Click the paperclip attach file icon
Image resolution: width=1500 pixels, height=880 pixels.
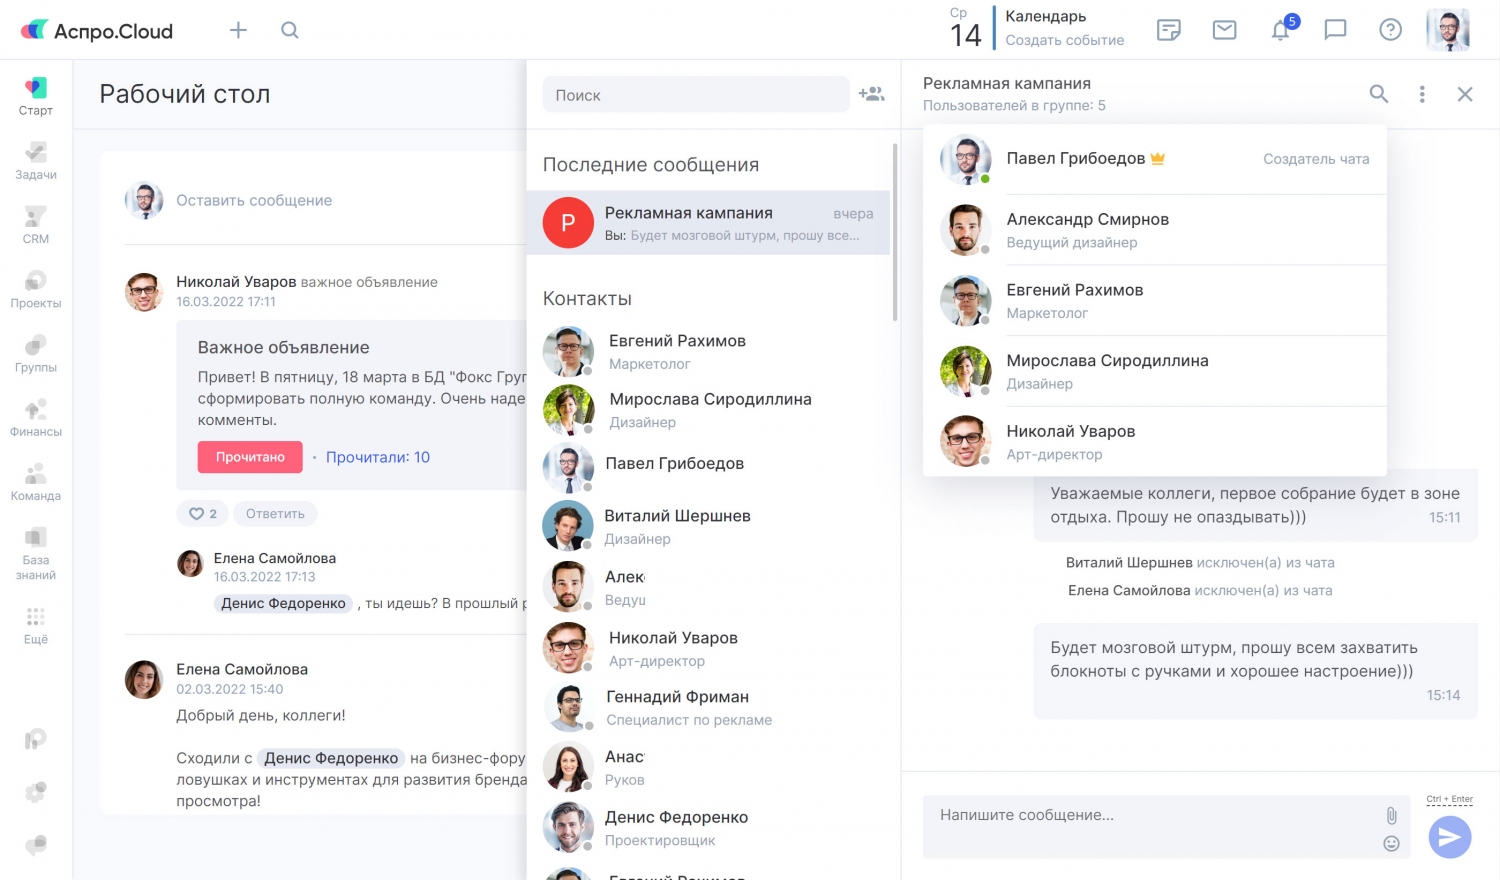[x=1391, y=815]
